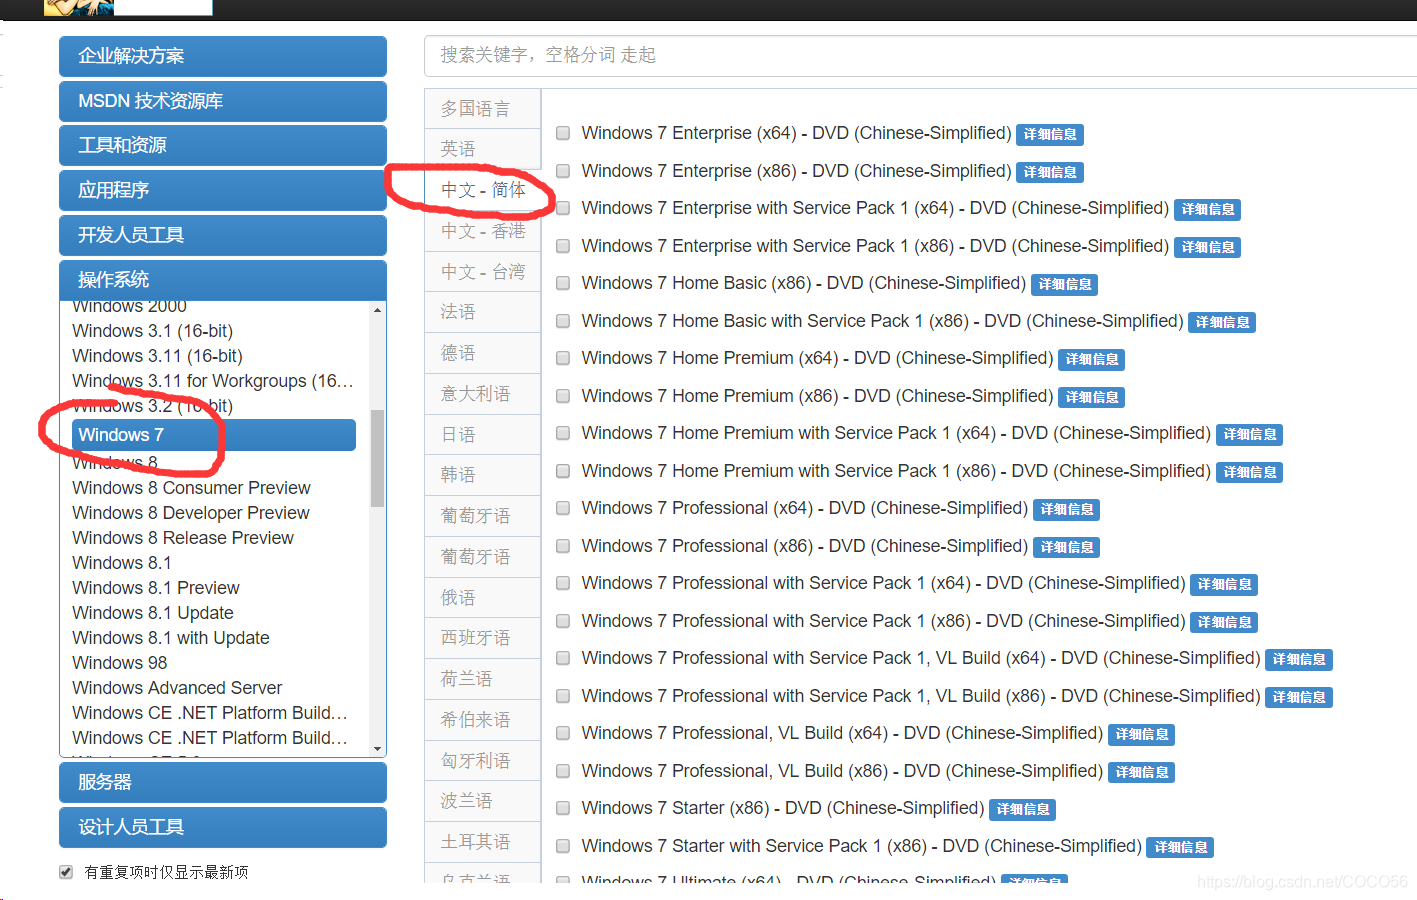Switch to the 英语 language tab

pyautogui.click(x=483, y=149)
